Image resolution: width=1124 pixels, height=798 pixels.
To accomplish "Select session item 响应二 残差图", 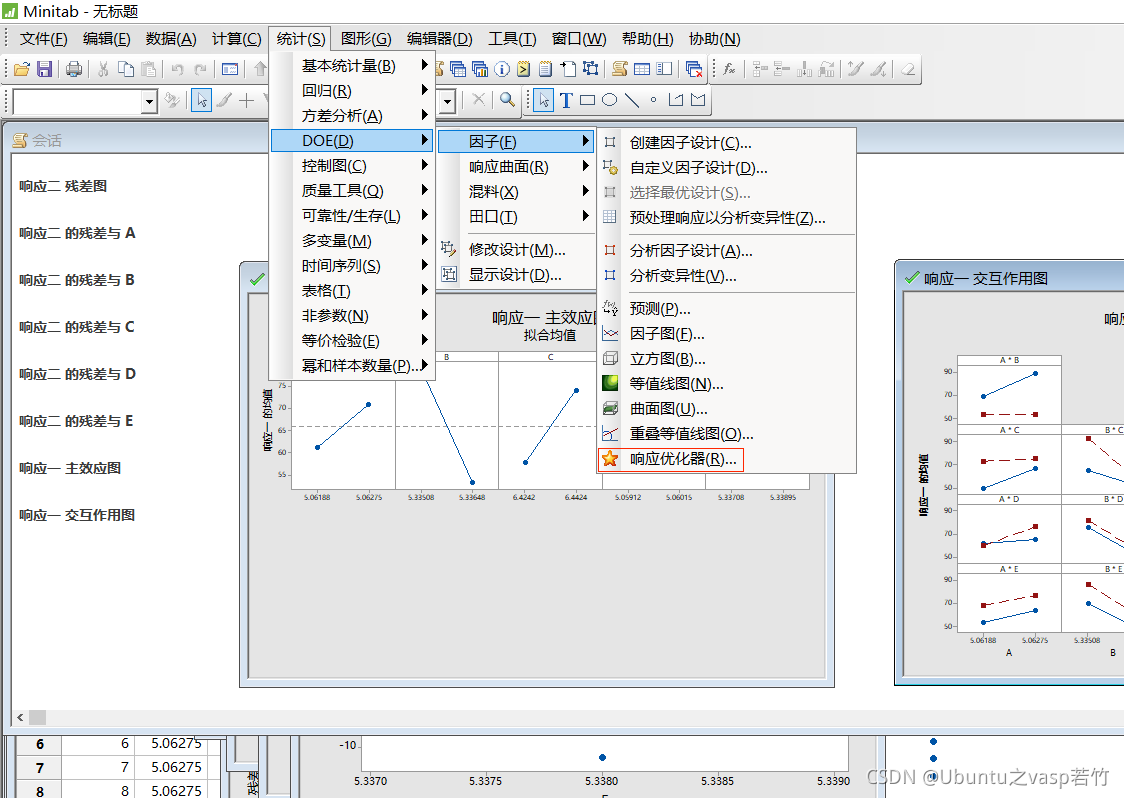I will click(x=63, y=186).
